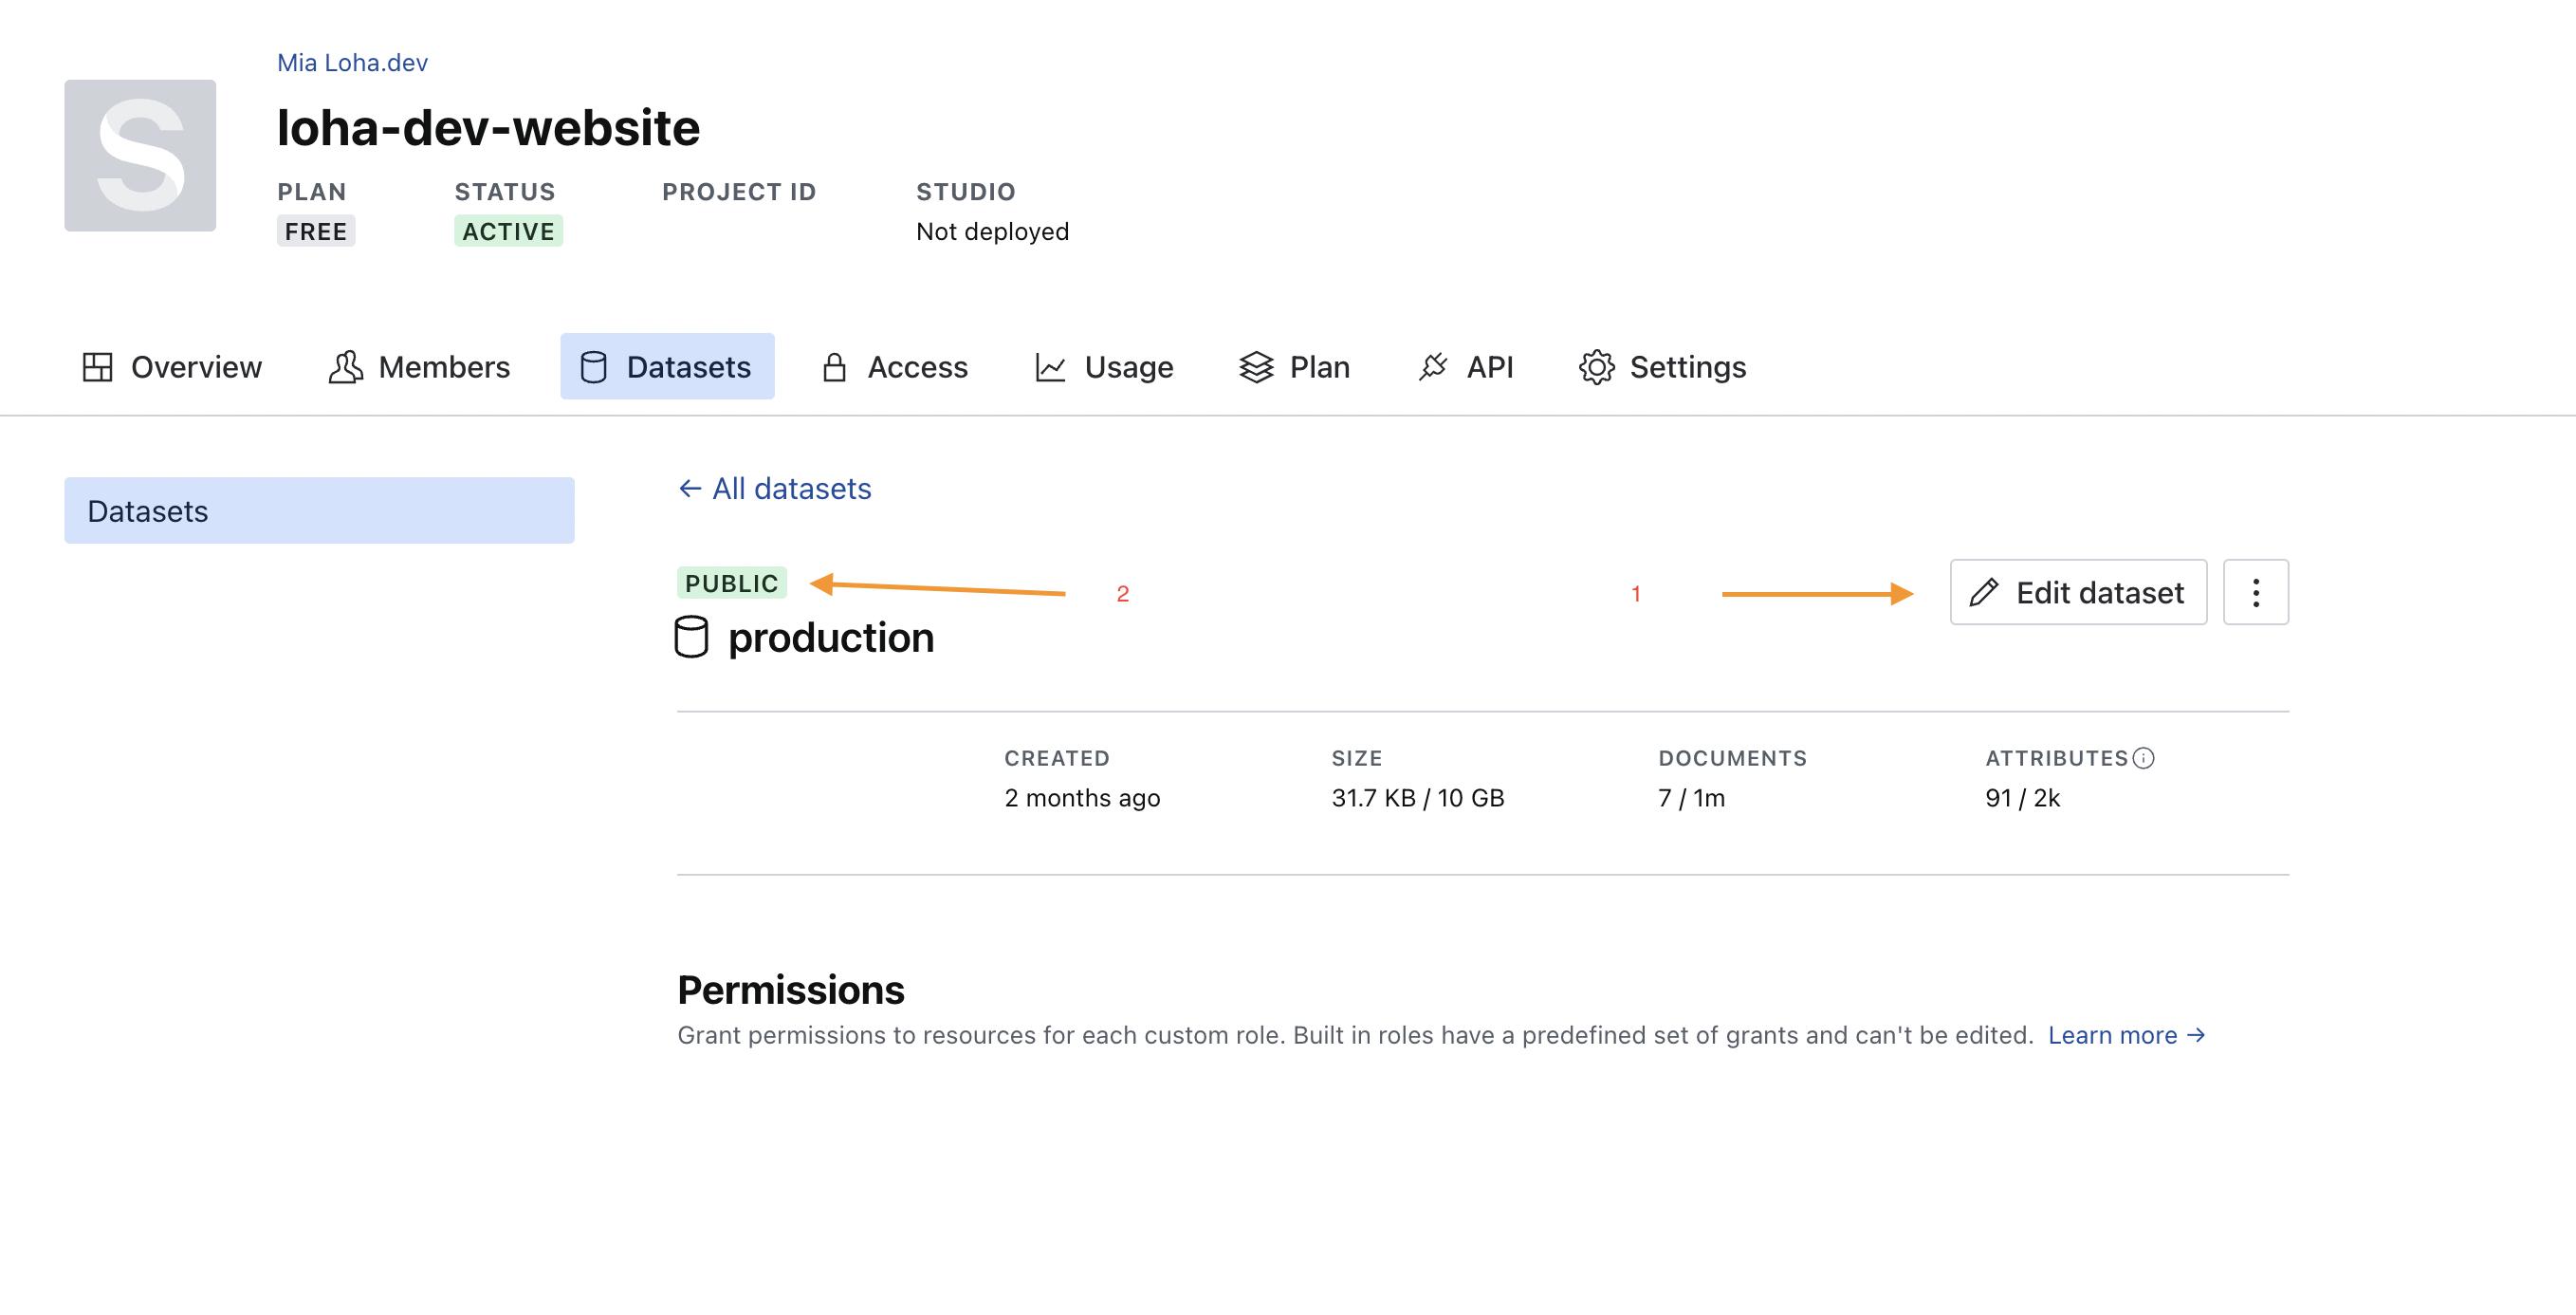Viewport: 2576px width, 1315px height.
Task: Click the API plug icon
Action: point(1433,367)
